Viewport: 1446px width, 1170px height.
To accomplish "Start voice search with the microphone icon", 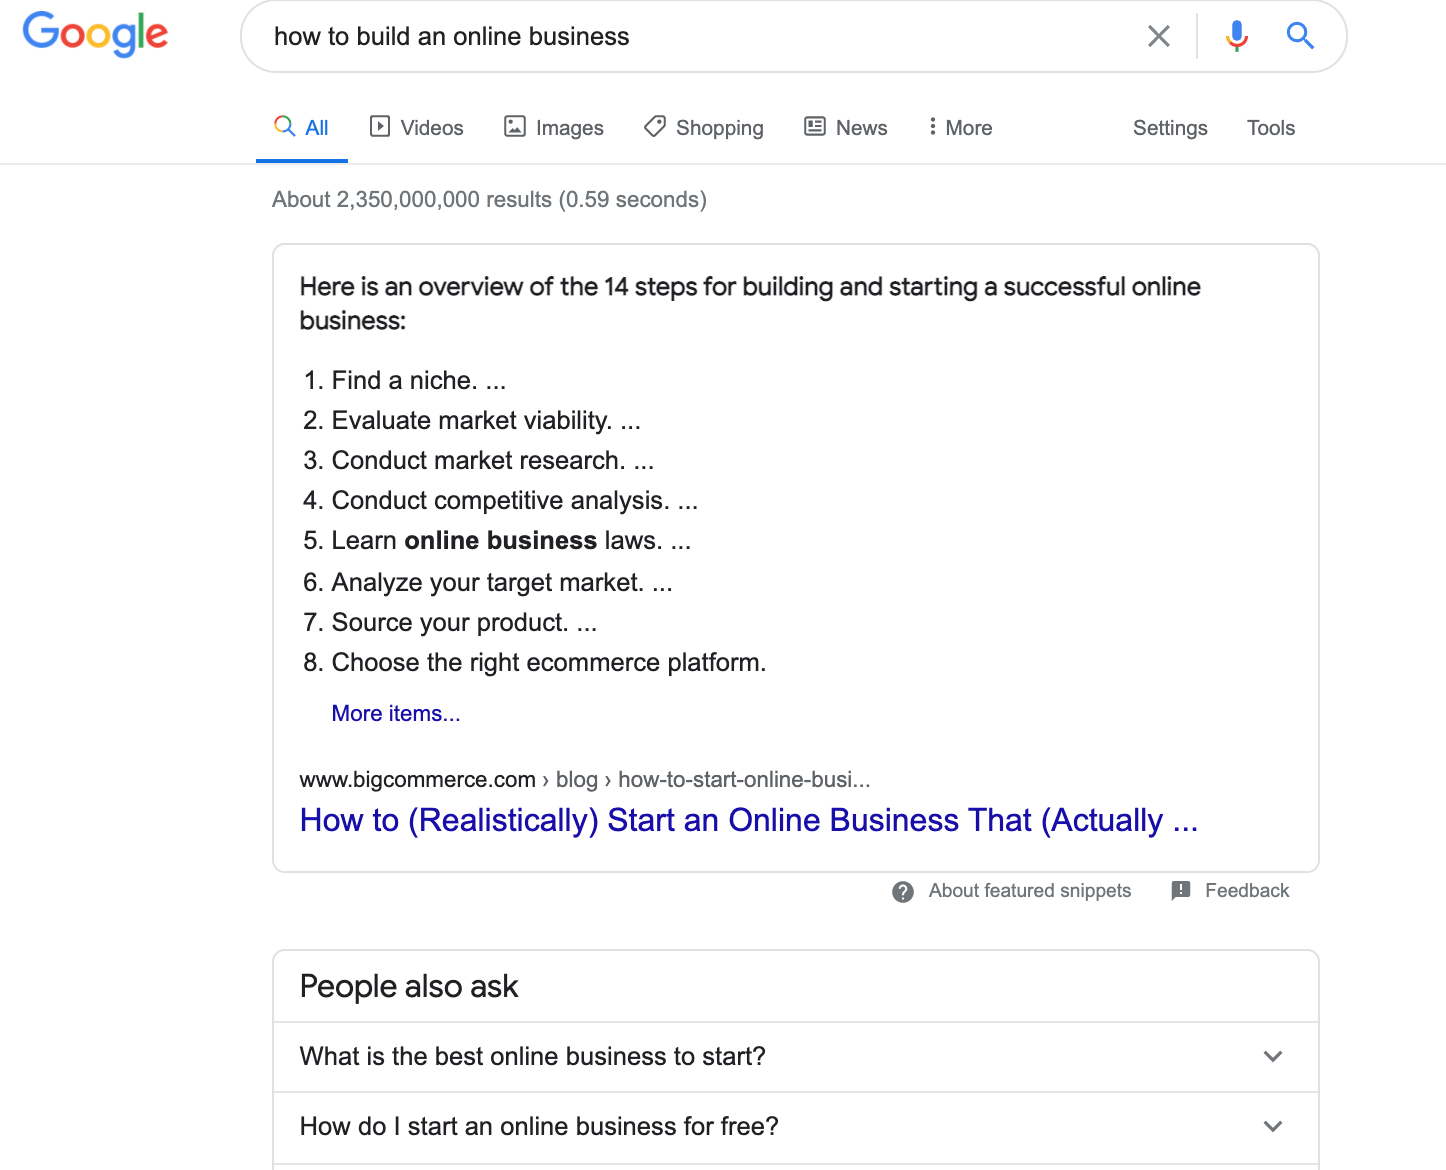I will coord(1236,36).
